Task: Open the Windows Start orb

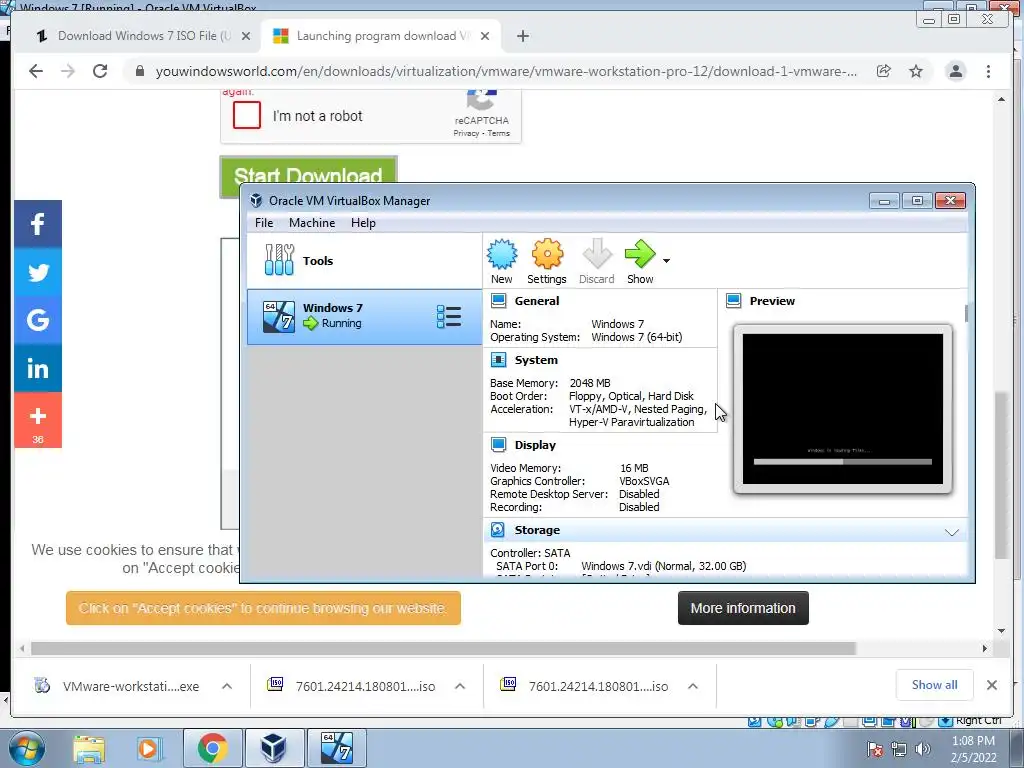Action: (26, 748)
